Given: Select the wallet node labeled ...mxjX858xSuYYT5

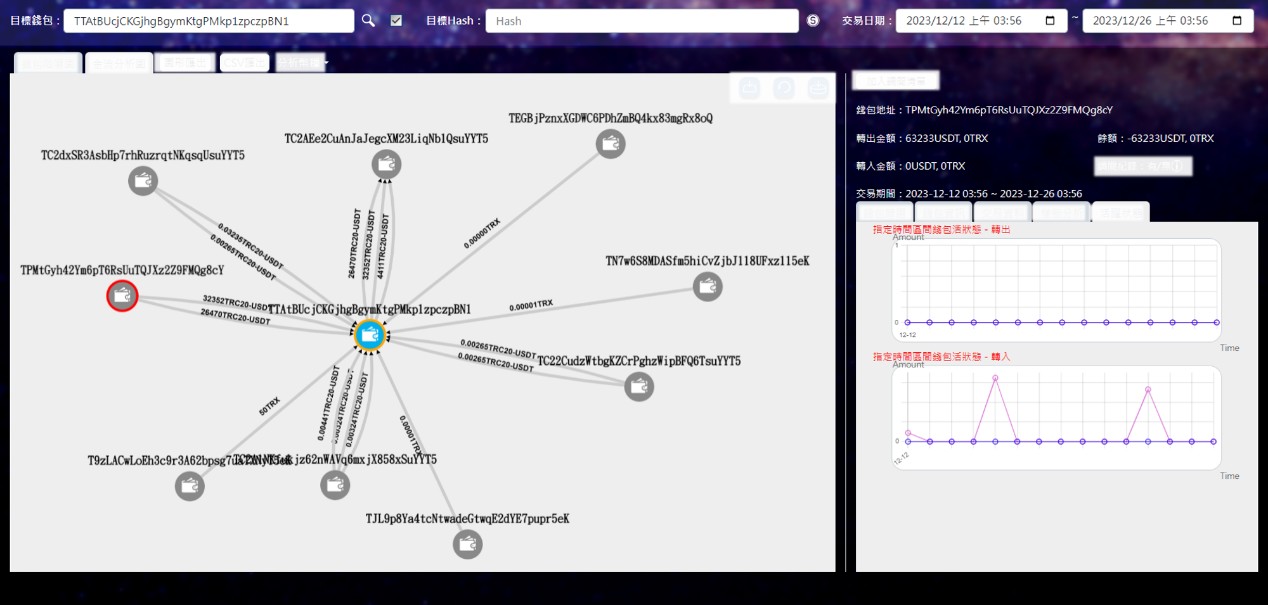Looking at the screenshot, I should tap(335, 485).
